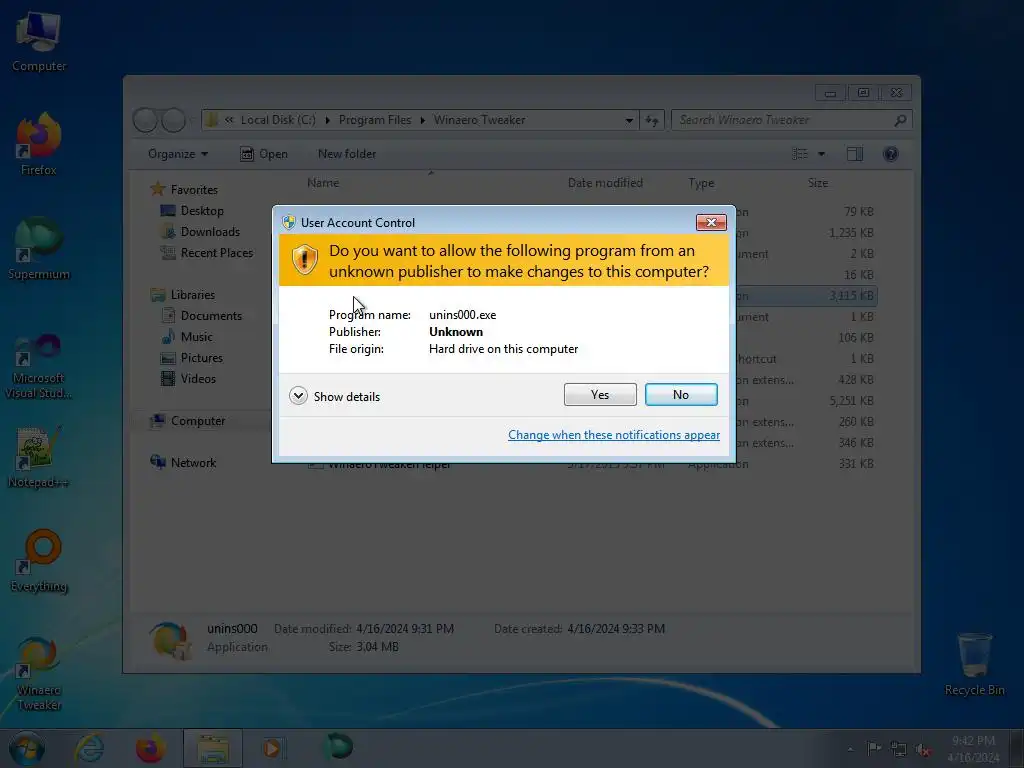Toggle the preview pane icon in Explorer

tap(855, 154)
